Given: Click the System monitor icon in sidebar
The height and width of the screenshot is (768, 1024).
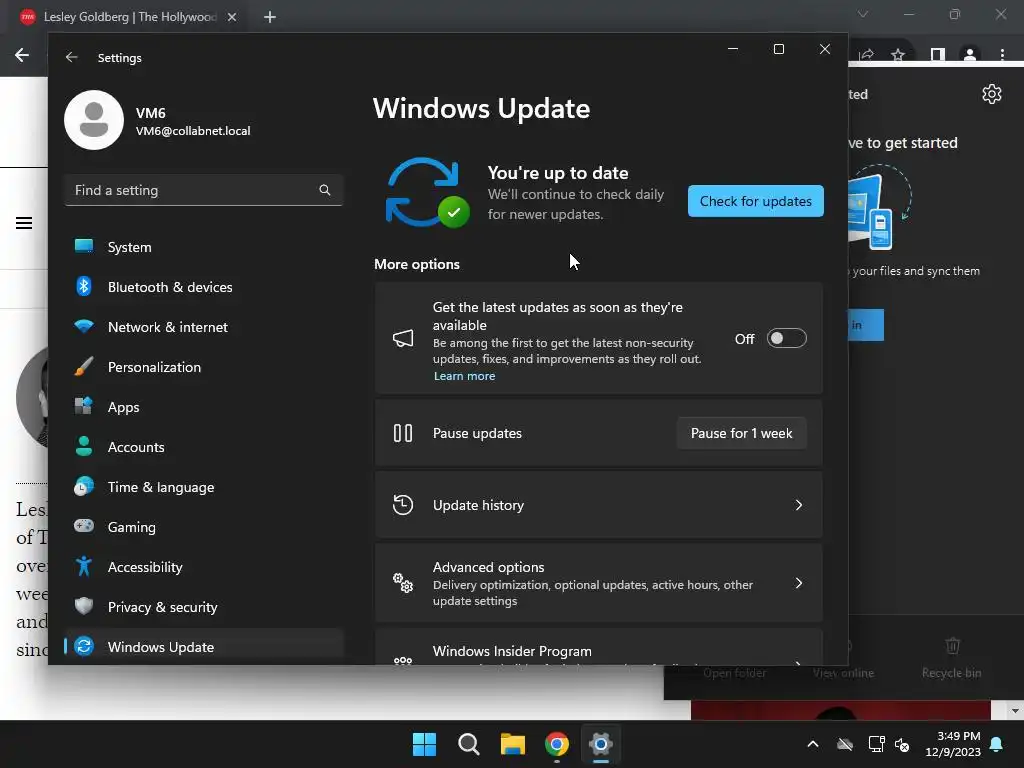Looking at the screenshot, I should [84, 246].
